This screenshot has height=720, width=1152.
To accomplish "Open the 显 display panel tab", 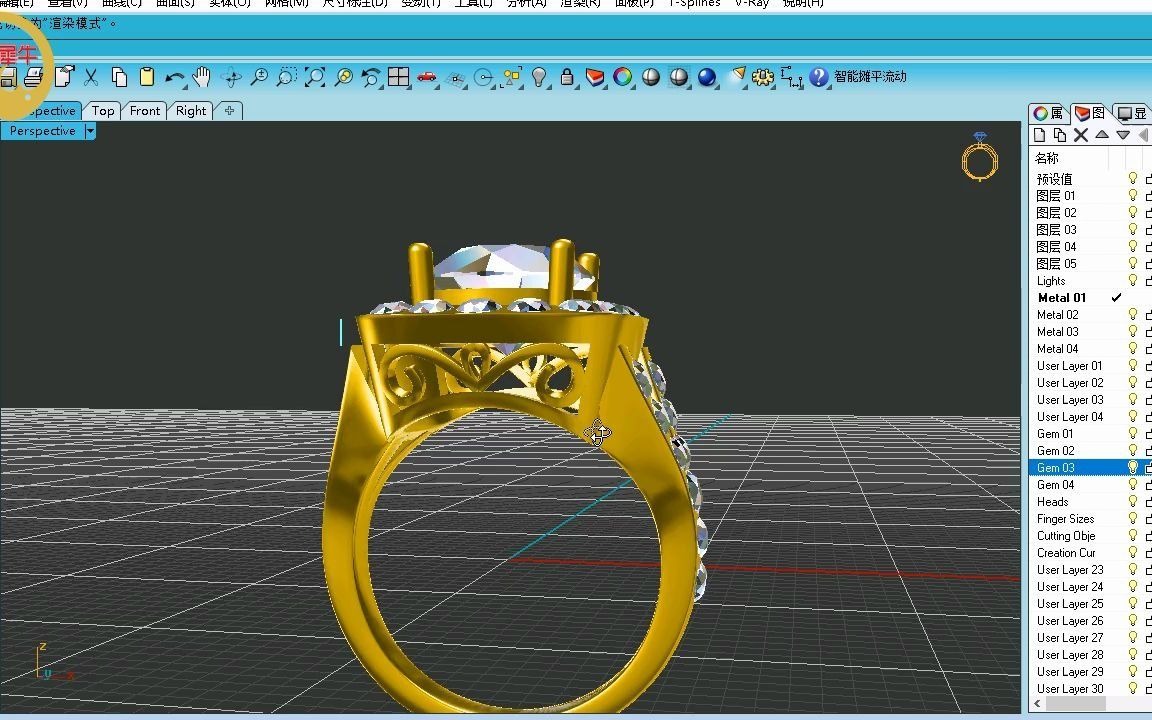I will tap(1131, 113).
